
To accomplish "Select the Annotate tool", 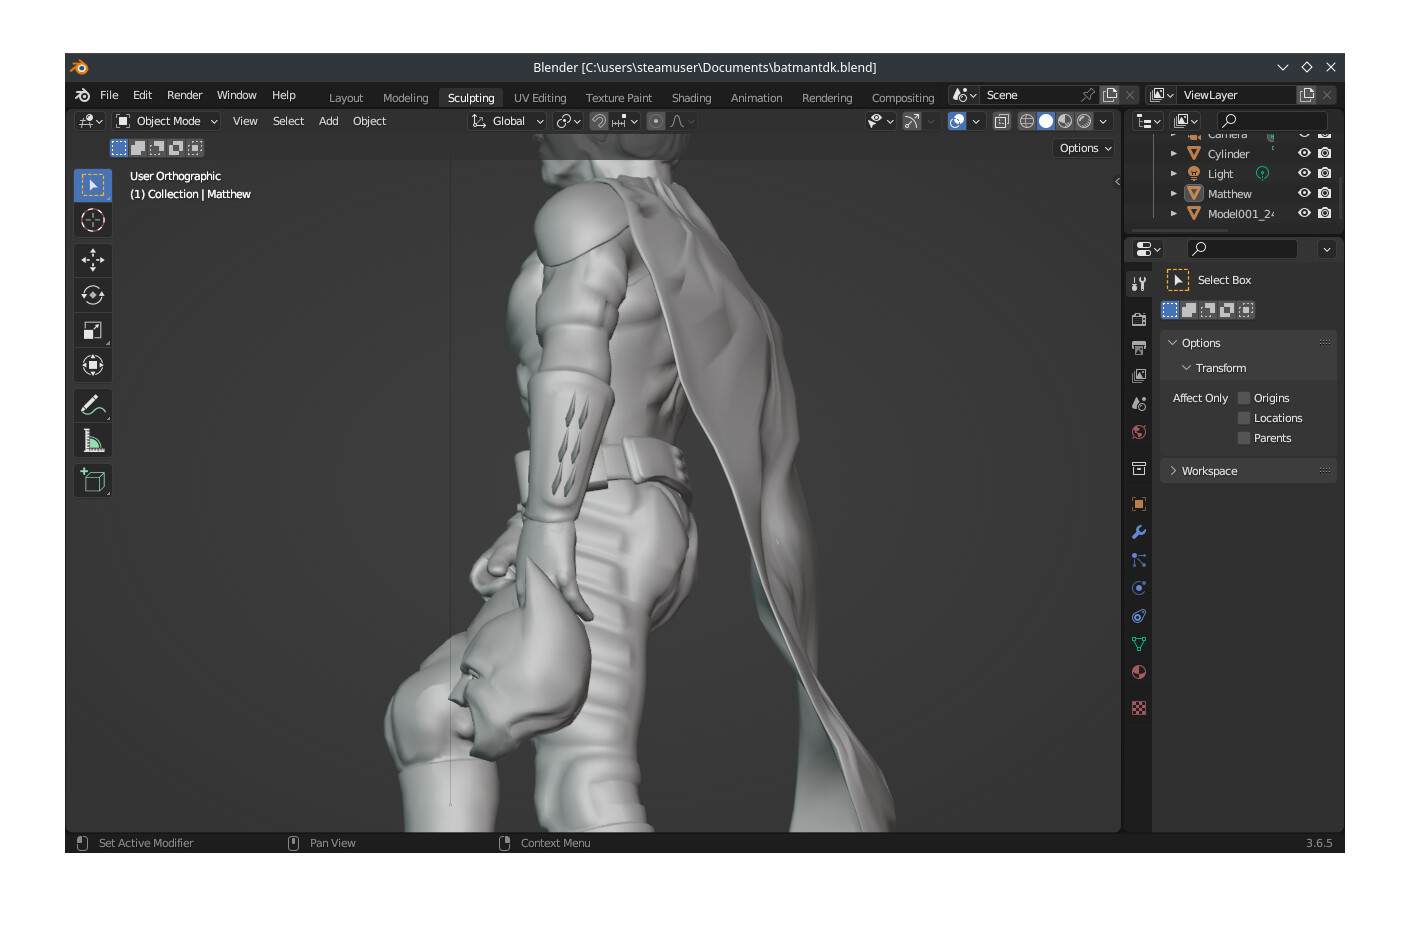I will pos(93,405).
